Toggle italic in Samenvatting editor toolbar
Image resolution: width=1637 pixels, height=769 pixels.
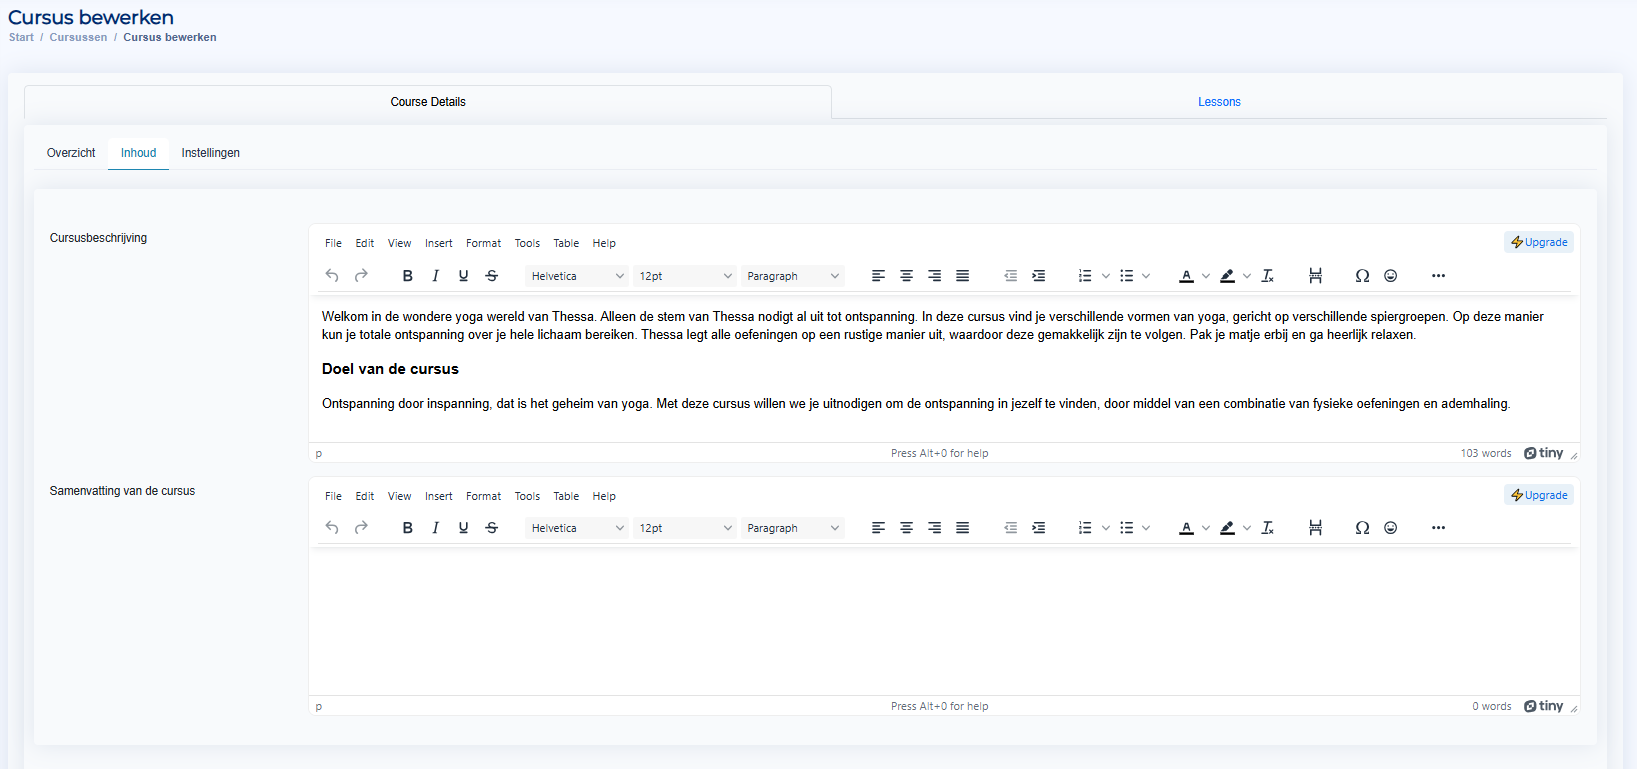pos(435,528)
